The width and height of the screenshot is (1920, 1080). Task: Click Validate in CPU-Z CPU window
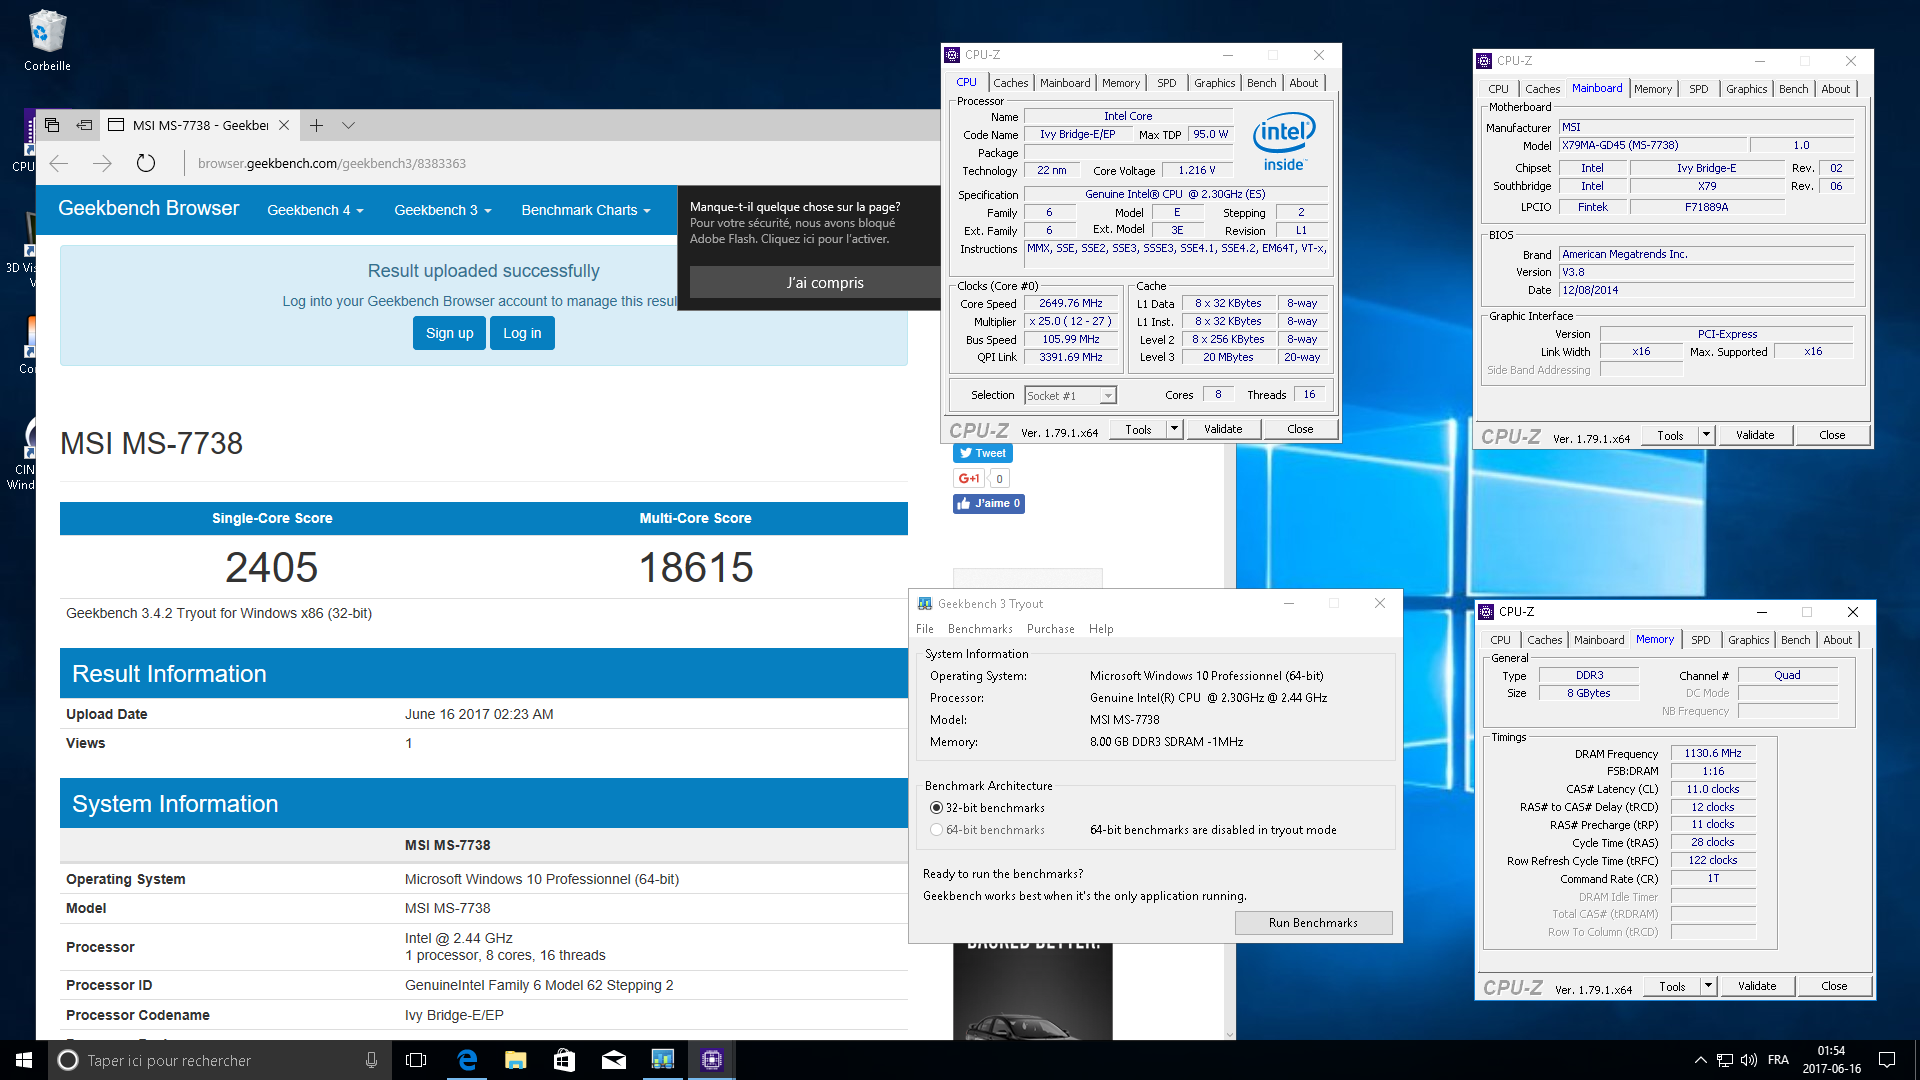[1223, 429]
